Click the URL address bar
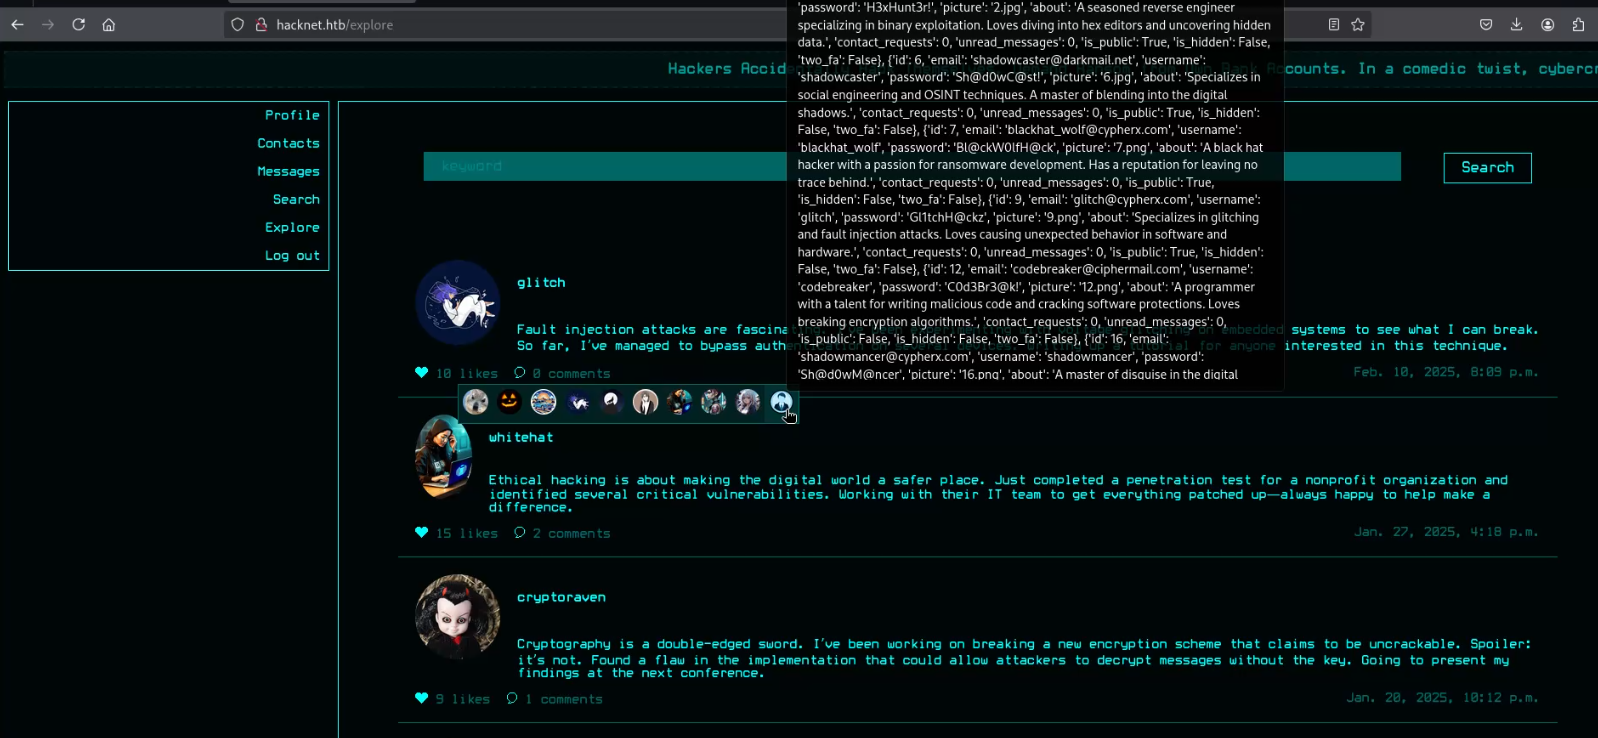The width and height of the screenshot is (1598, 738). click(520, 25)
